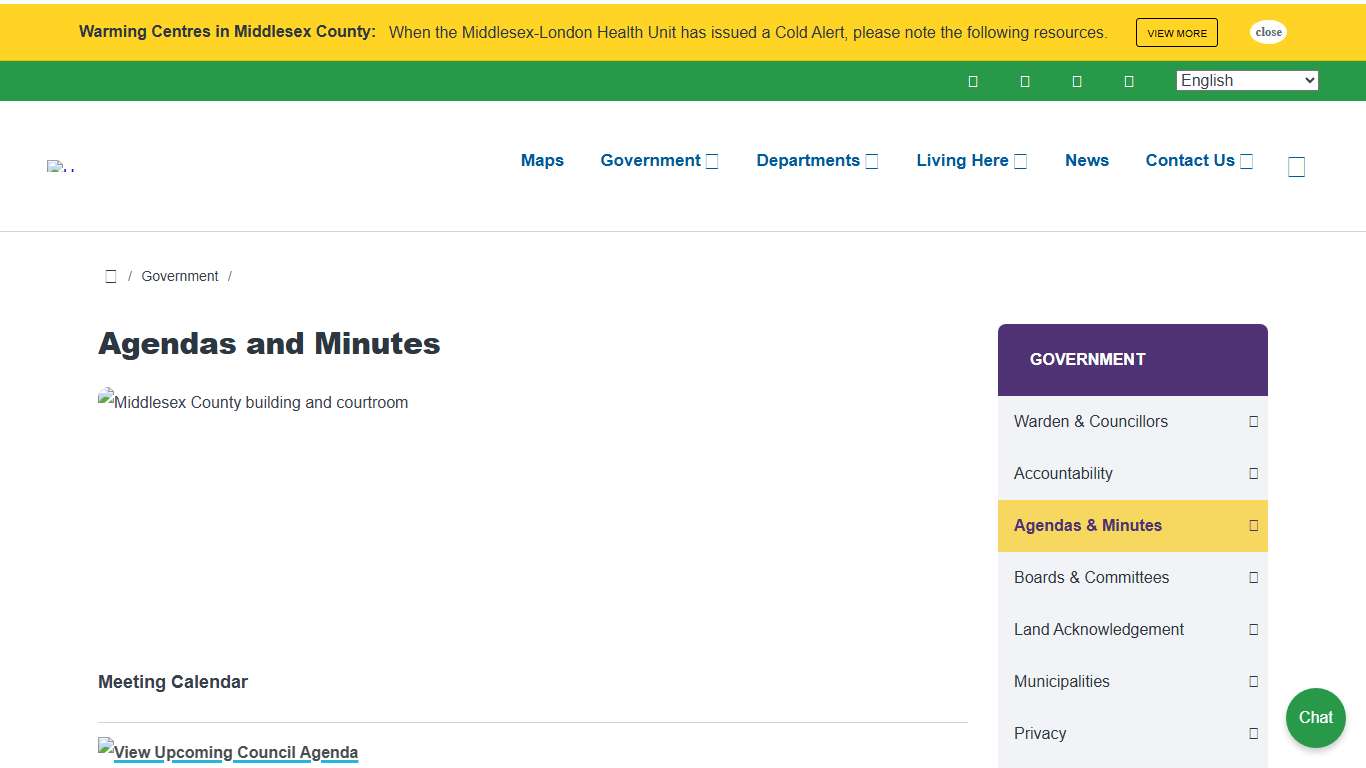Screen dimensions: 1366x768
Task: Click the third social media icon in the green bar
Action: pyautogui.click(x=1077, y=81)
